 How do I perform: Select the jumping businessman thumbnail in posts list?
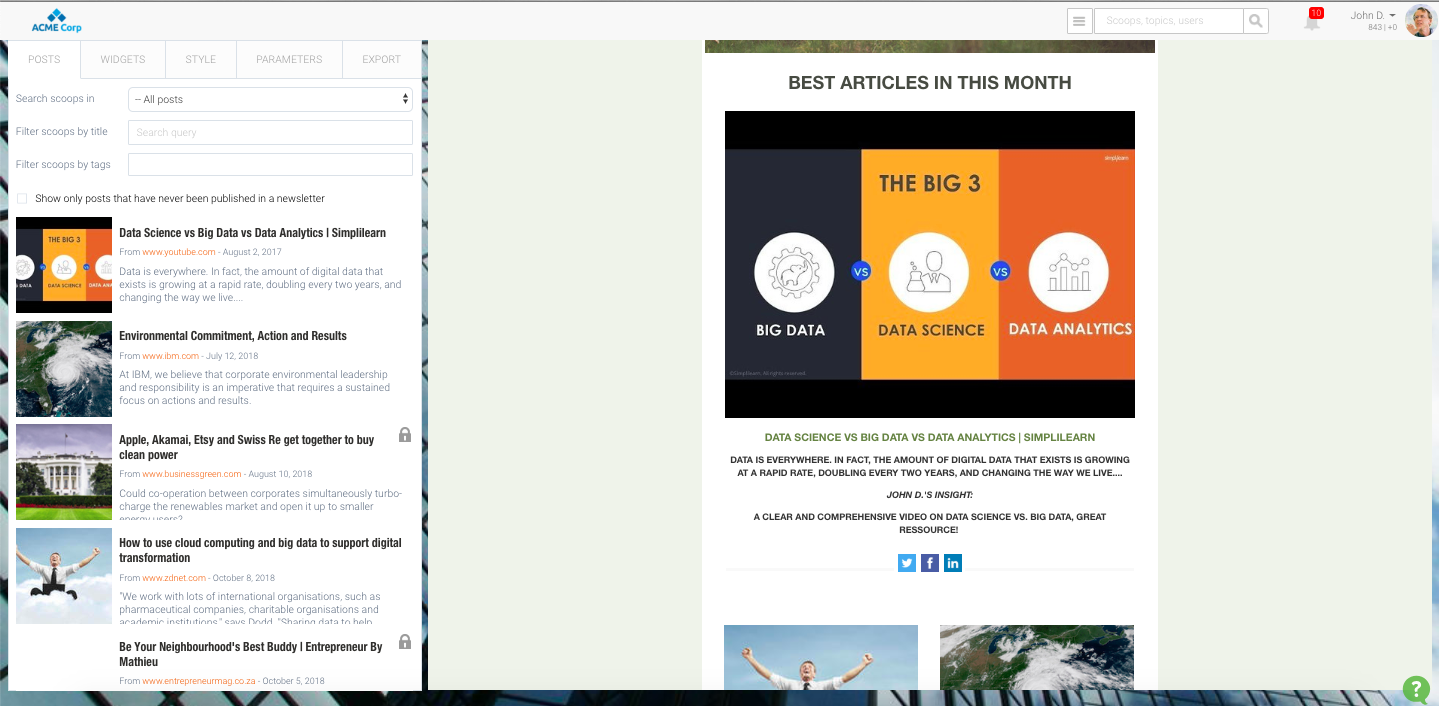(64, 576)
